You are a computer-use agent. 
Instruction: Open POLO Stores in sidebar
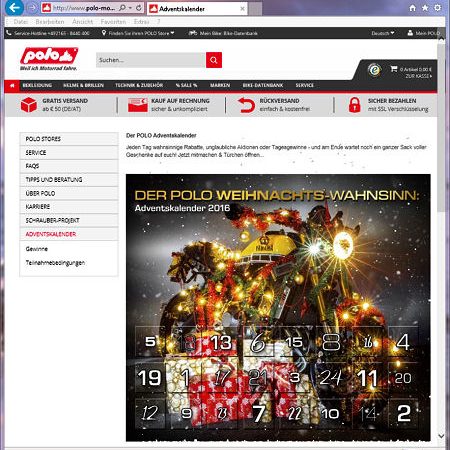[69, 139]
